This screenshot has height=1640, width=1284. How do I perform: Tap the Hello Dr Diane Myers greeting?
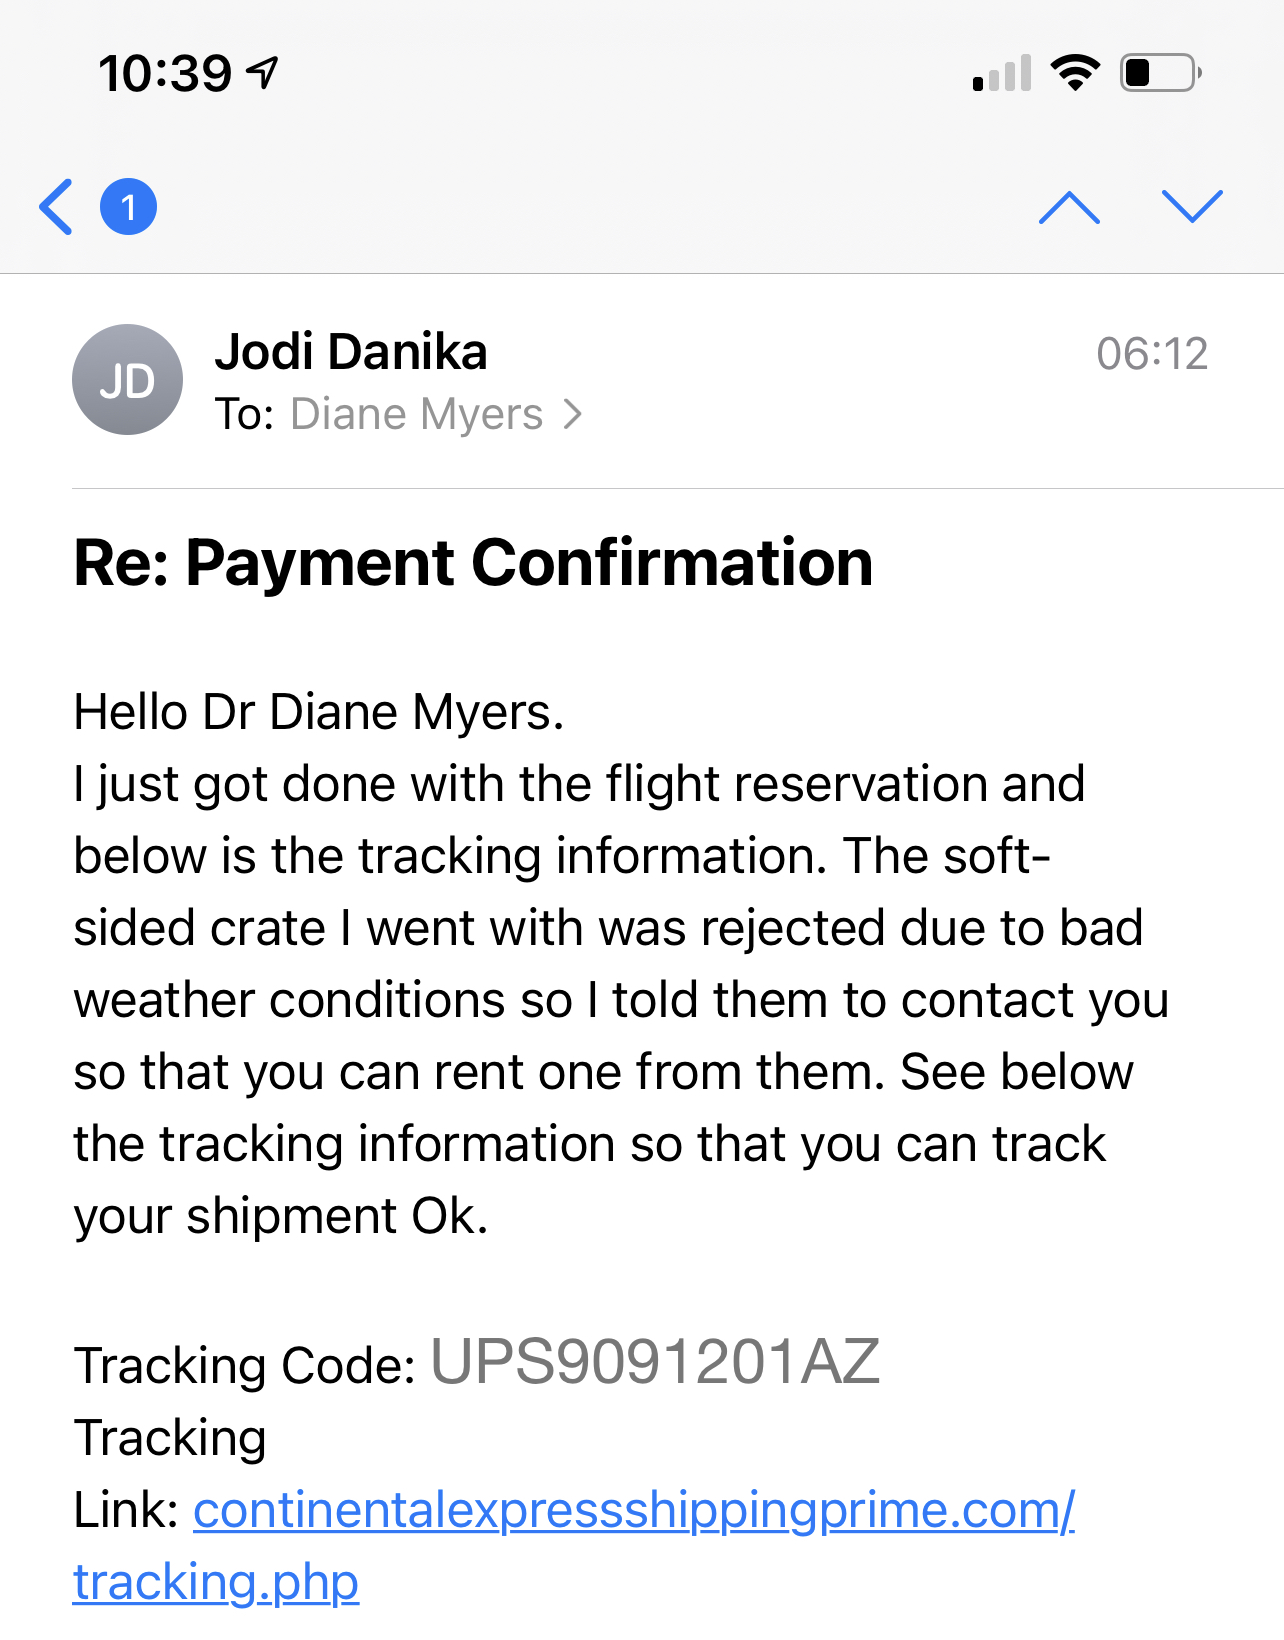coord(319,712)
